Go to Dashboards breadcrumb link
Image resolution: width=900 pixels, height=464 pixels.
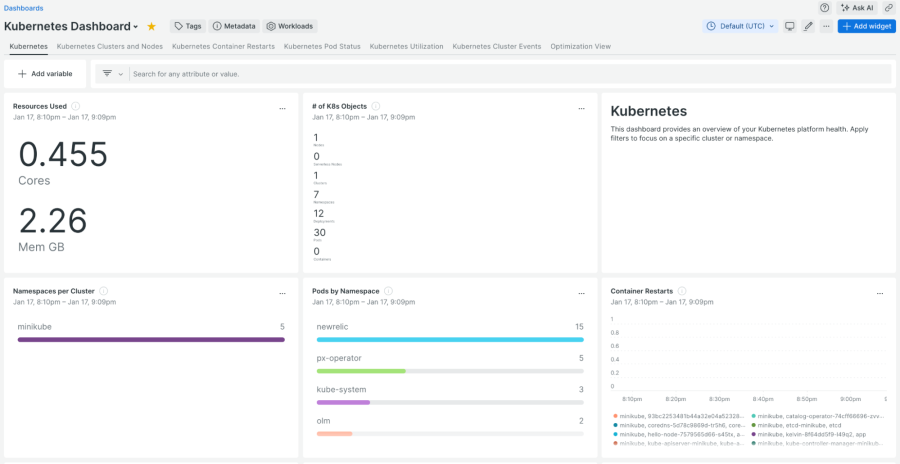pos(24,7)
